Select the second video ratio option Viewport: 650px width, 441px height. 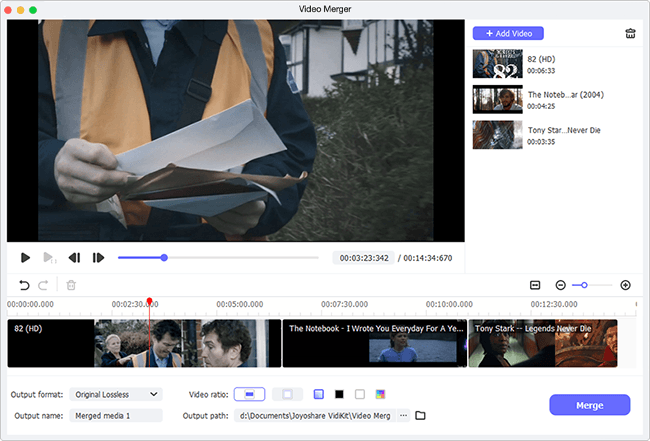(287, 394)
